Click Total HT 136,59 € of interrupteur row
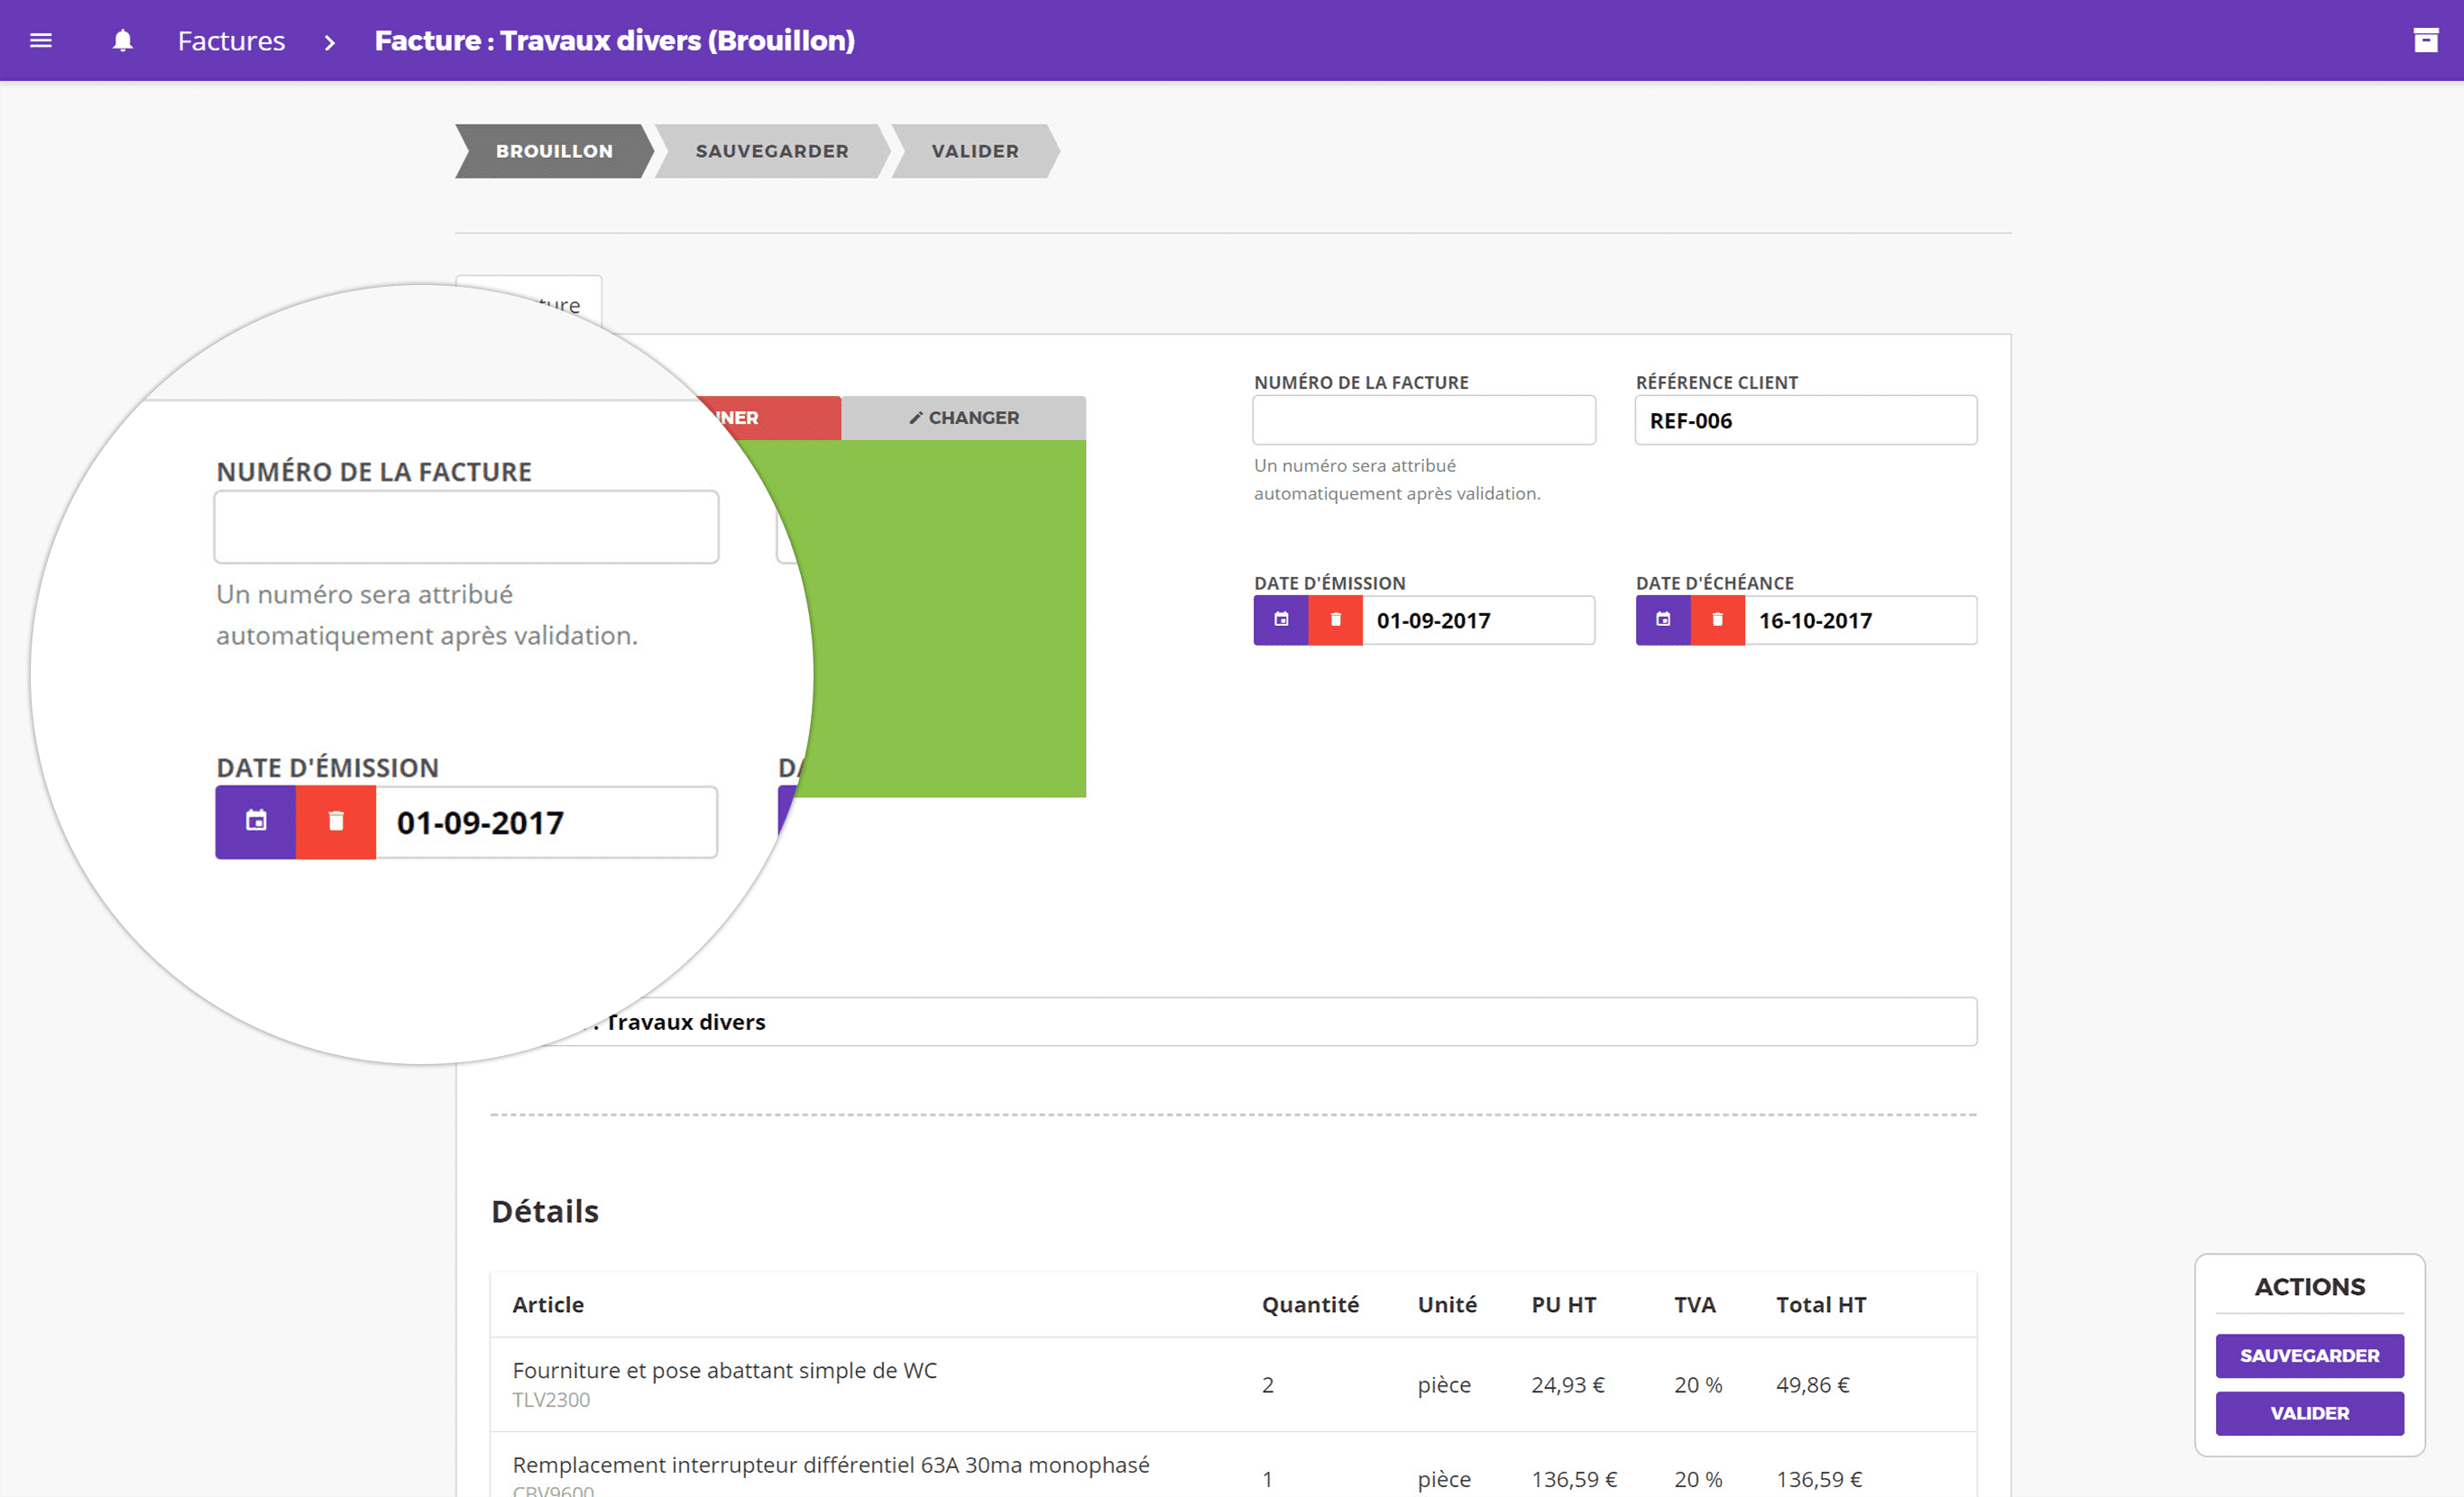 point(1819,1478)
